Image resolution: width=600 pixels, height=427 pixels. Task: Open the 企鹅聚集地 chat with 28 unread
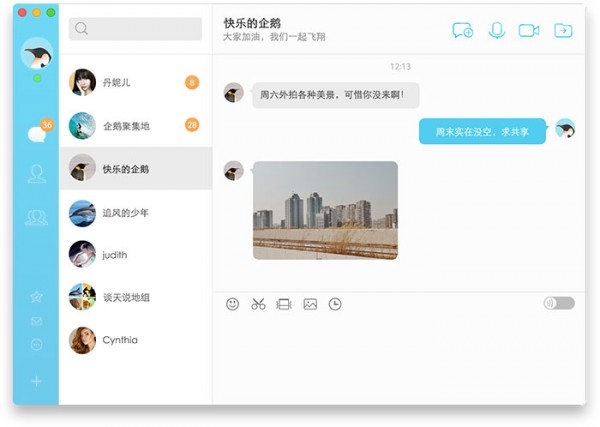click(135, 126)
